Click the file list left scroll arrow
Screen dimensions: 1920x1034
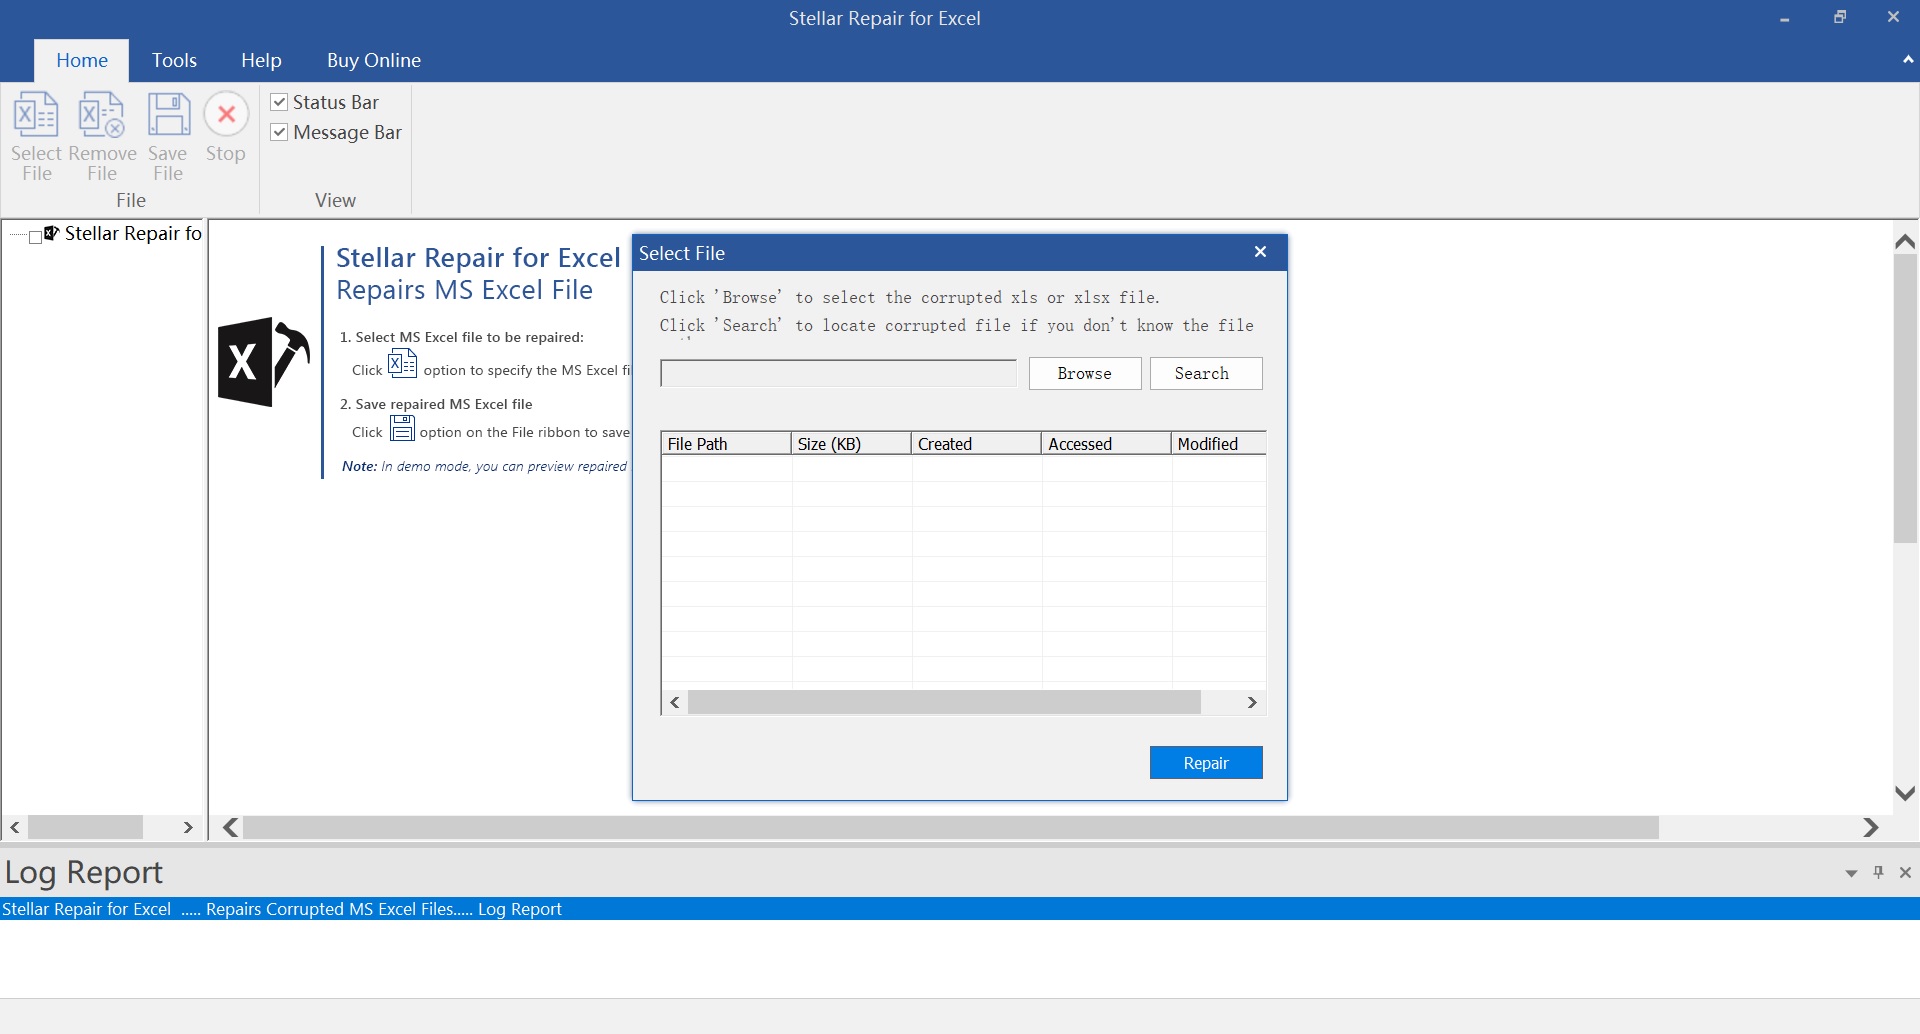pos(675,702)
